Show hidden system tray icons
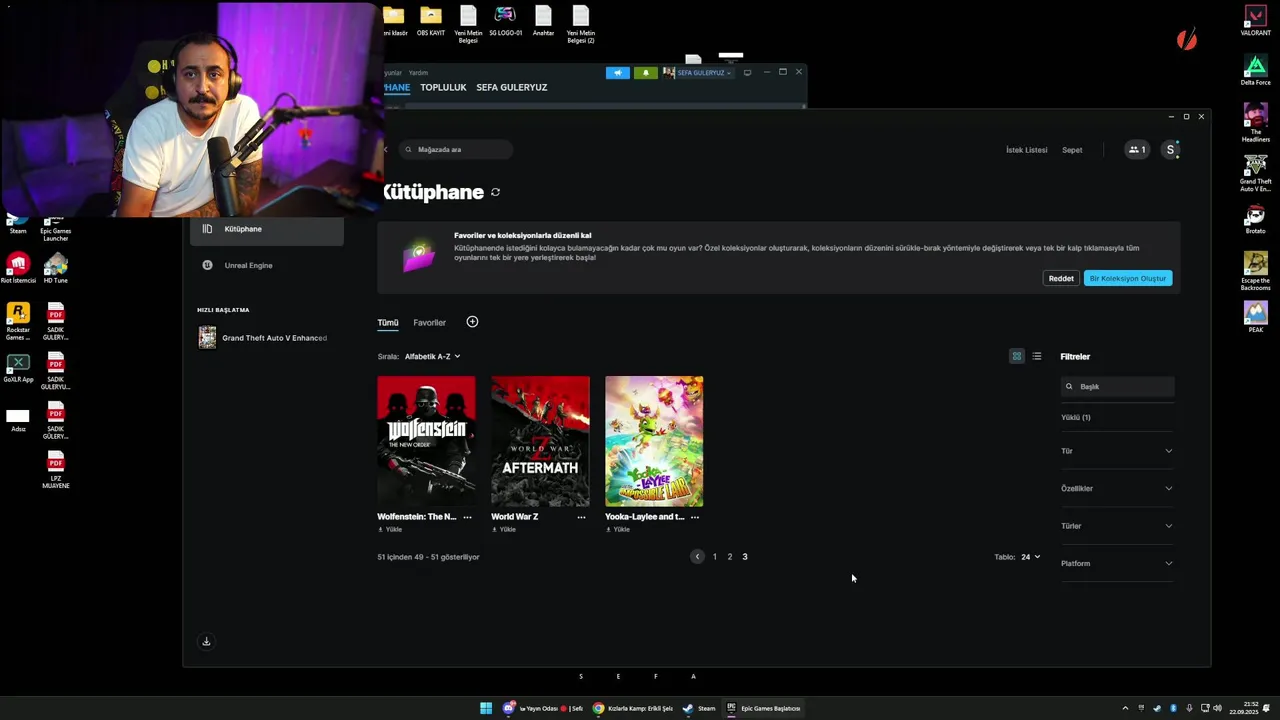 [1125, 708]
